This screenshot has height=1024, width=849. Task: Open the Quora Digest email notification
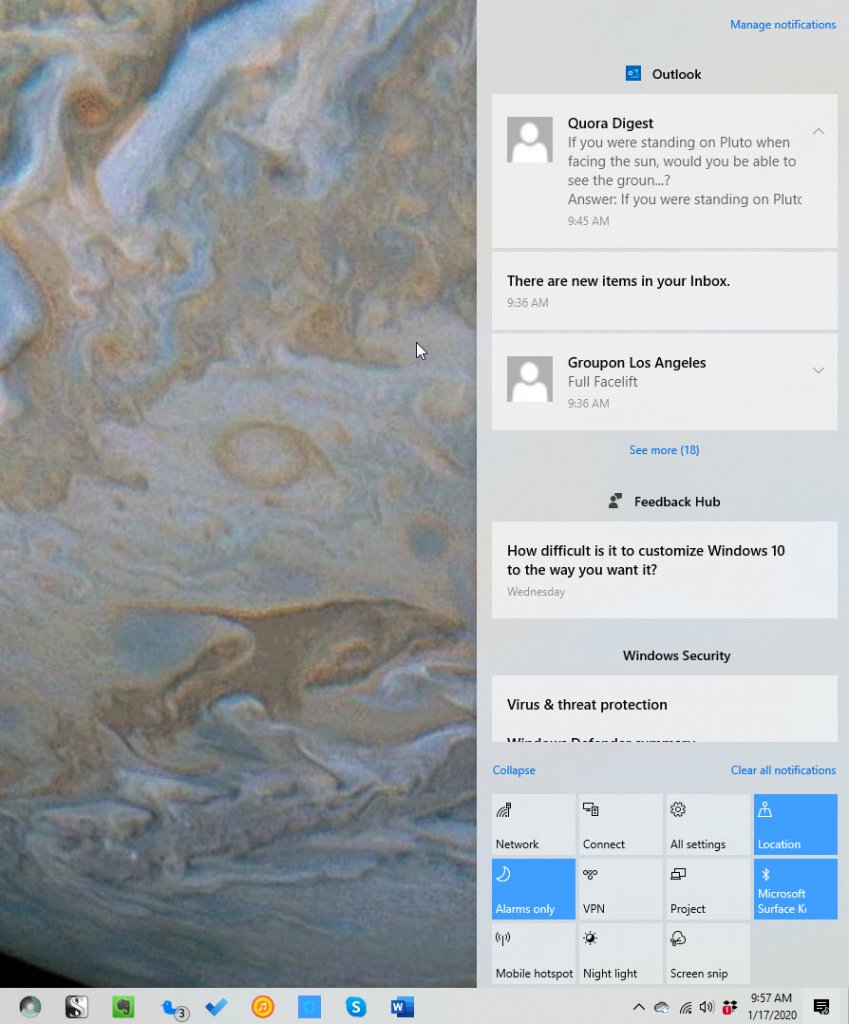coord(664,171)
